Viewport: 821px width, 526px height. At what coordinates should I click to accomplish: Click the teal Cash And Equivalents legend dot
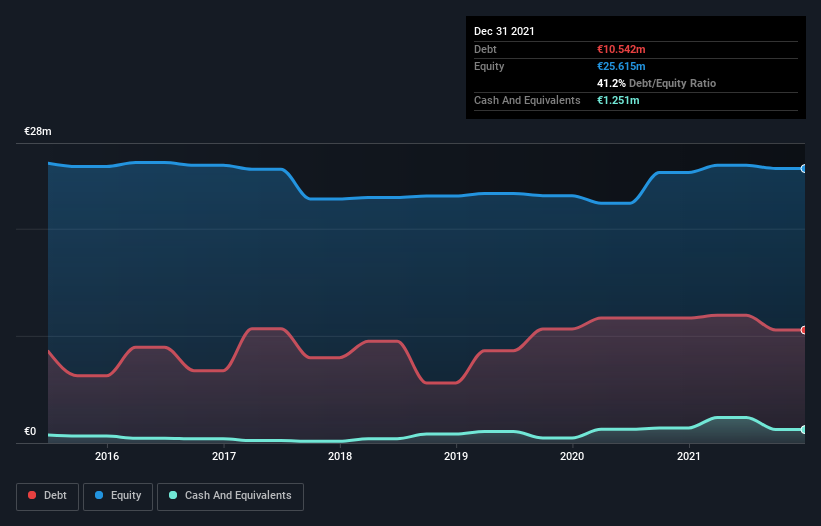[x=173, y=495]
